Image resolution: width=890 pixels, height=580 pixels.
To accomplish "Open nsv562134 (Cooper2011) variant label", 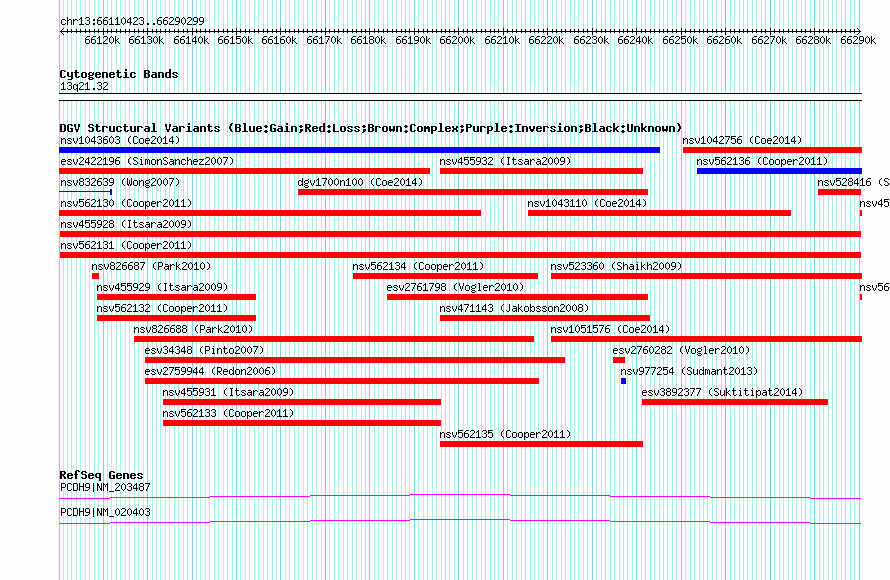I will click(x=418, y=266).
